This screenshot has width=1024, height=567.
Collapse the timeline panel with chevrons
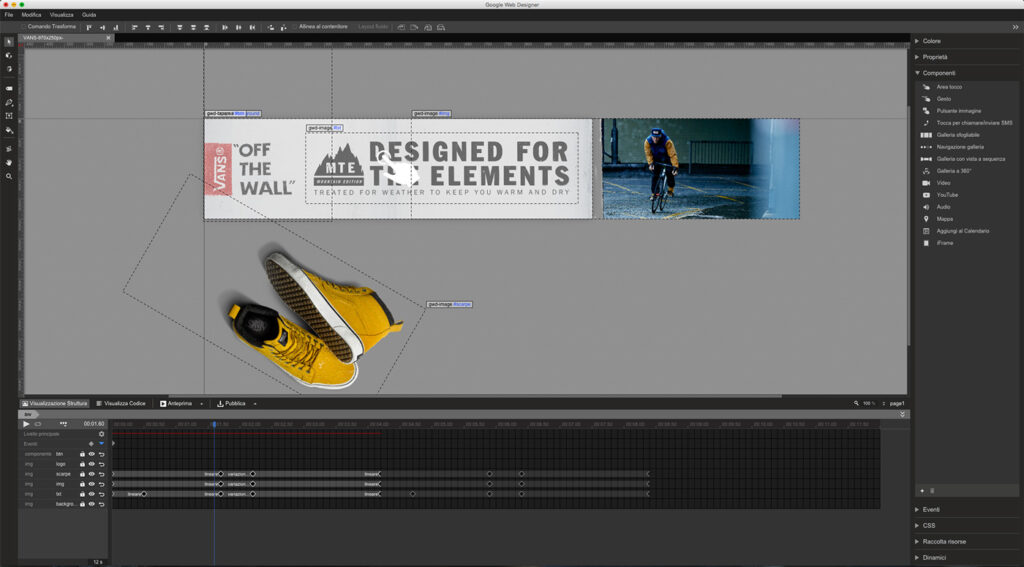point(902,414)
